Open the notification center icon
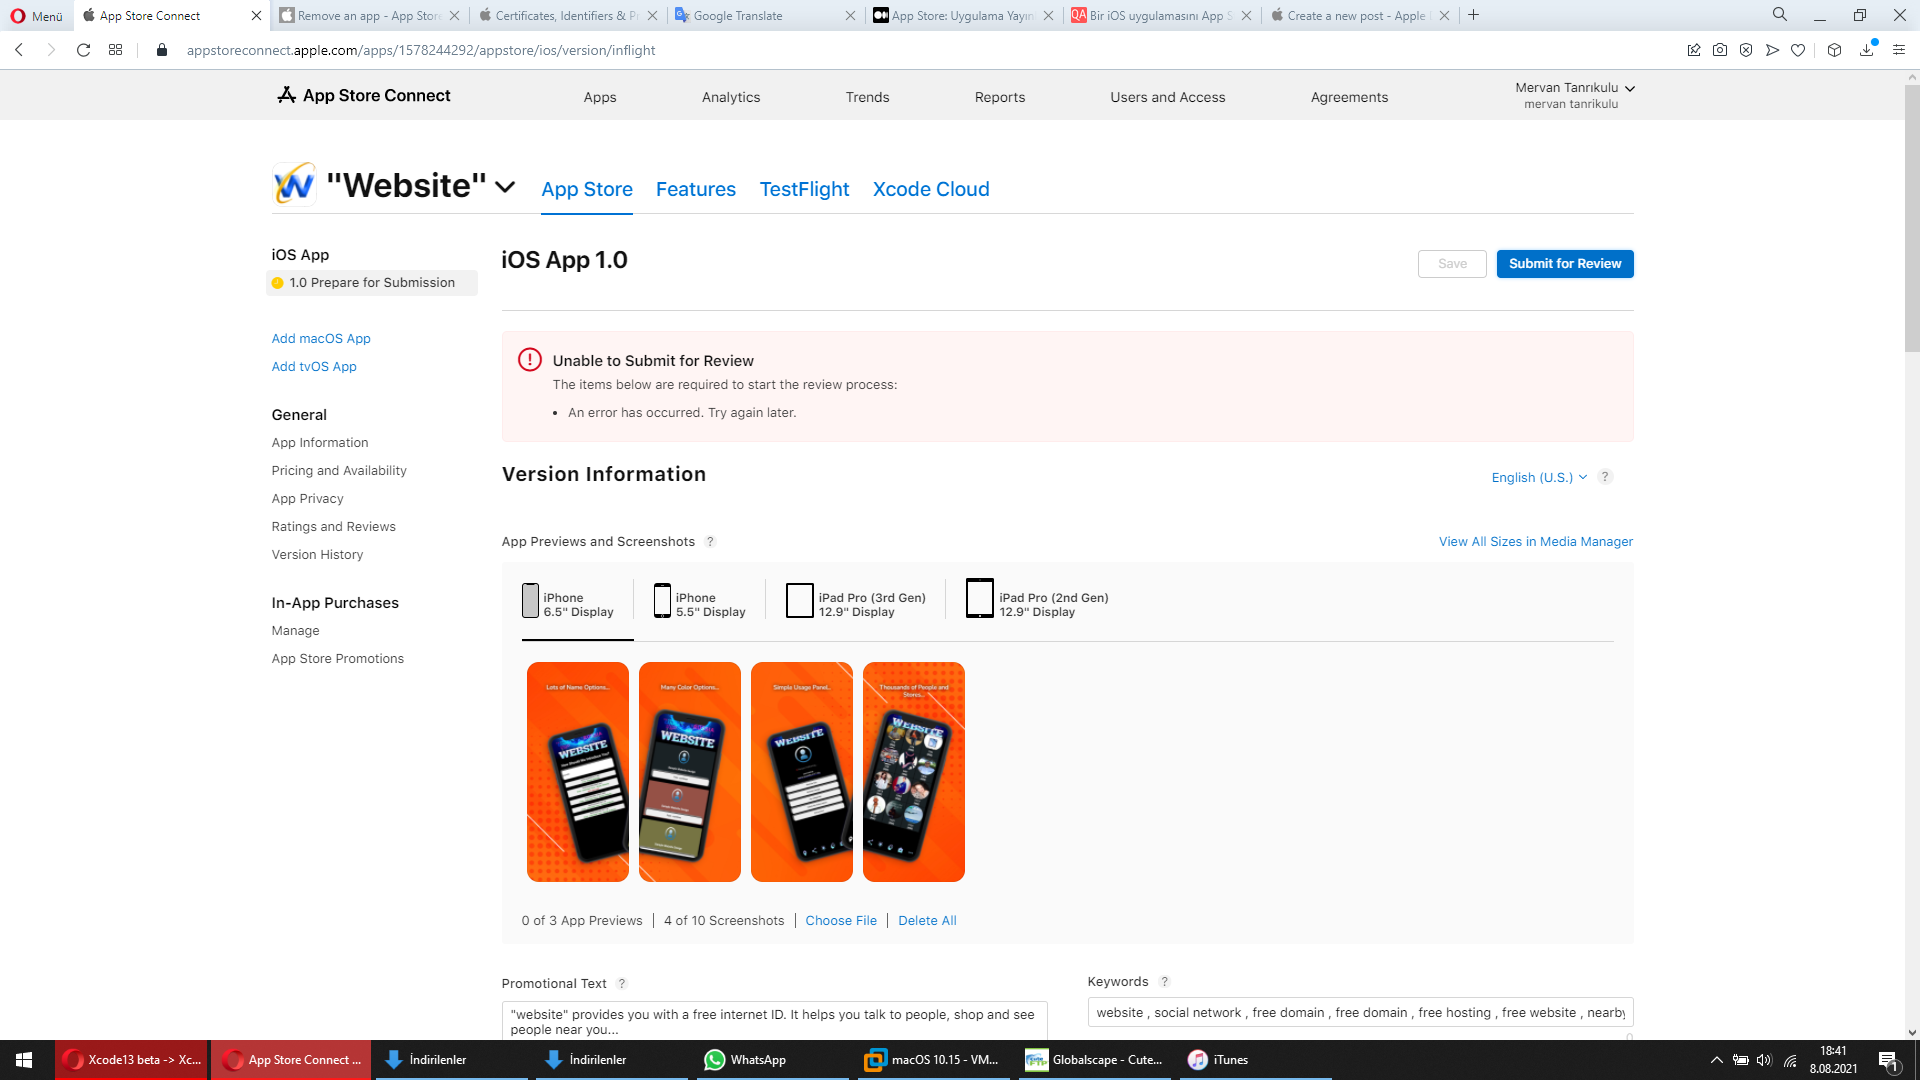The image size is (1920, 1080). tap(1888, 1060)
